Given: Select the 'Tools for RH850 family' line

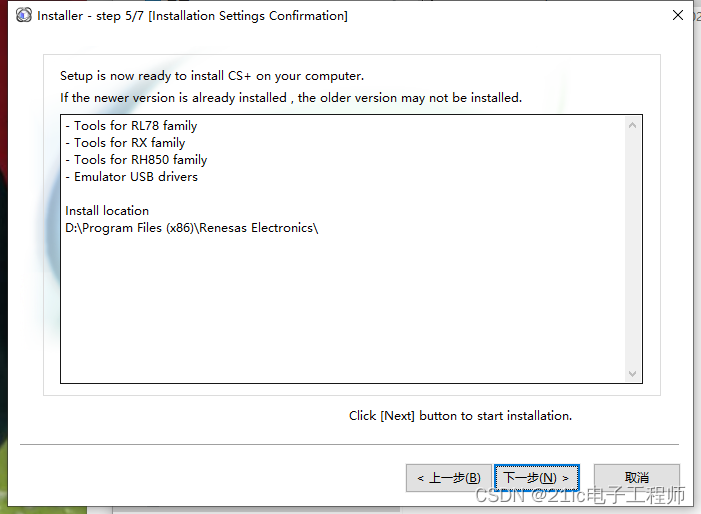Looking at the screenshot, I should (136, 160).
